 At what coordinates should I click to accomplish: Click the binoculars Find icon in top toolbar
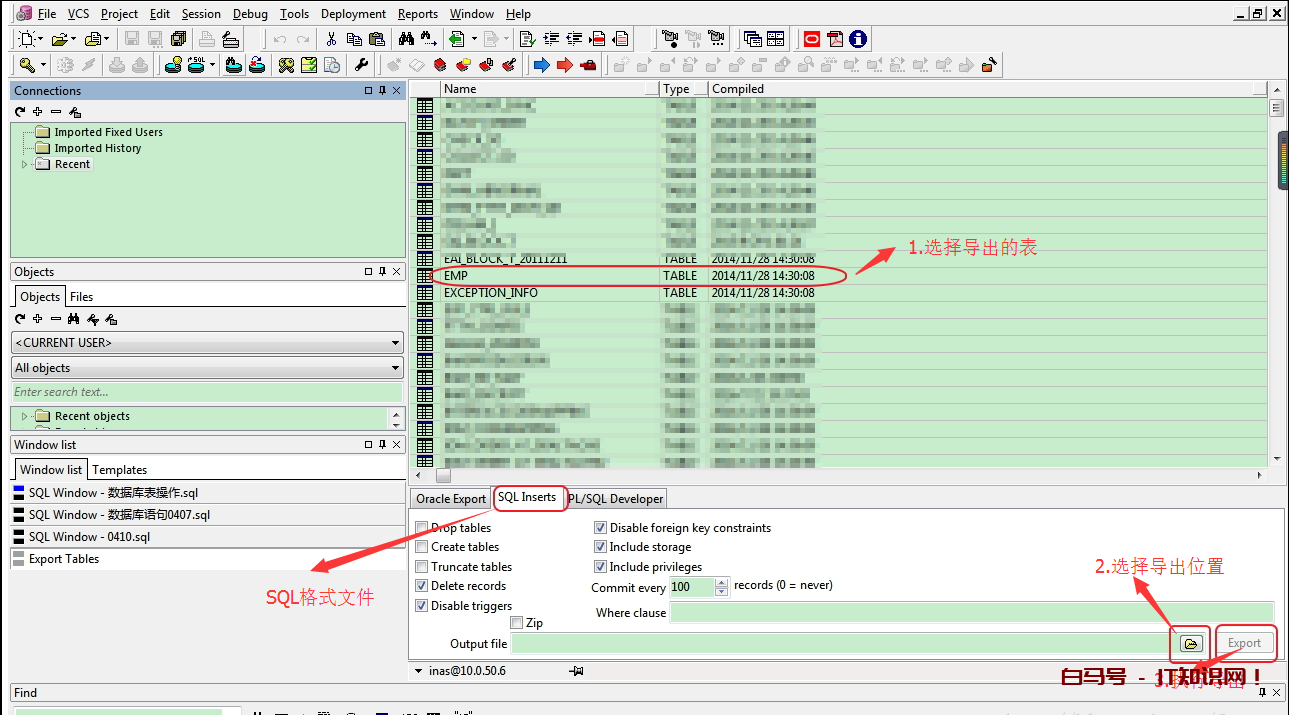click(406, 39)
